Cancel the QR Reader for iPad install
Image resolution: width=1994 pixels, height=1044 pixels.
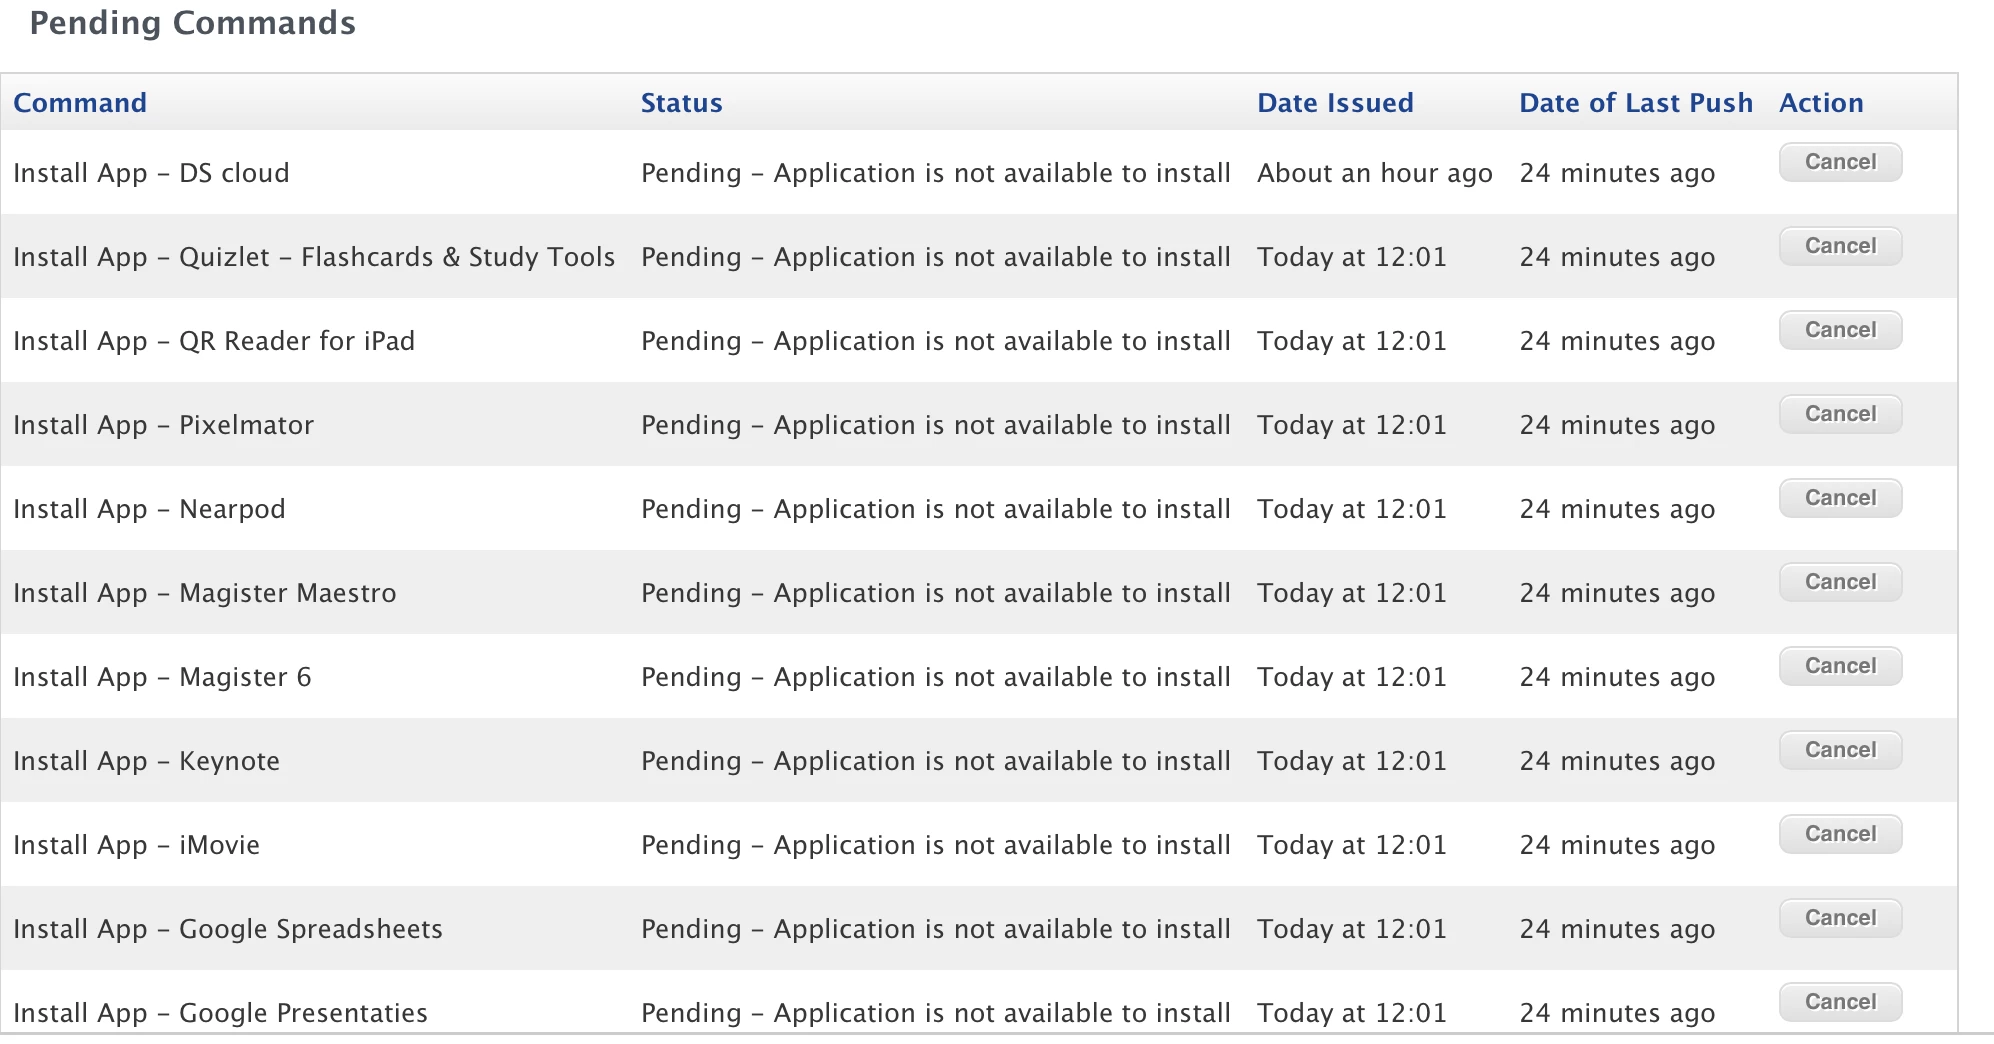point(1840,330)
